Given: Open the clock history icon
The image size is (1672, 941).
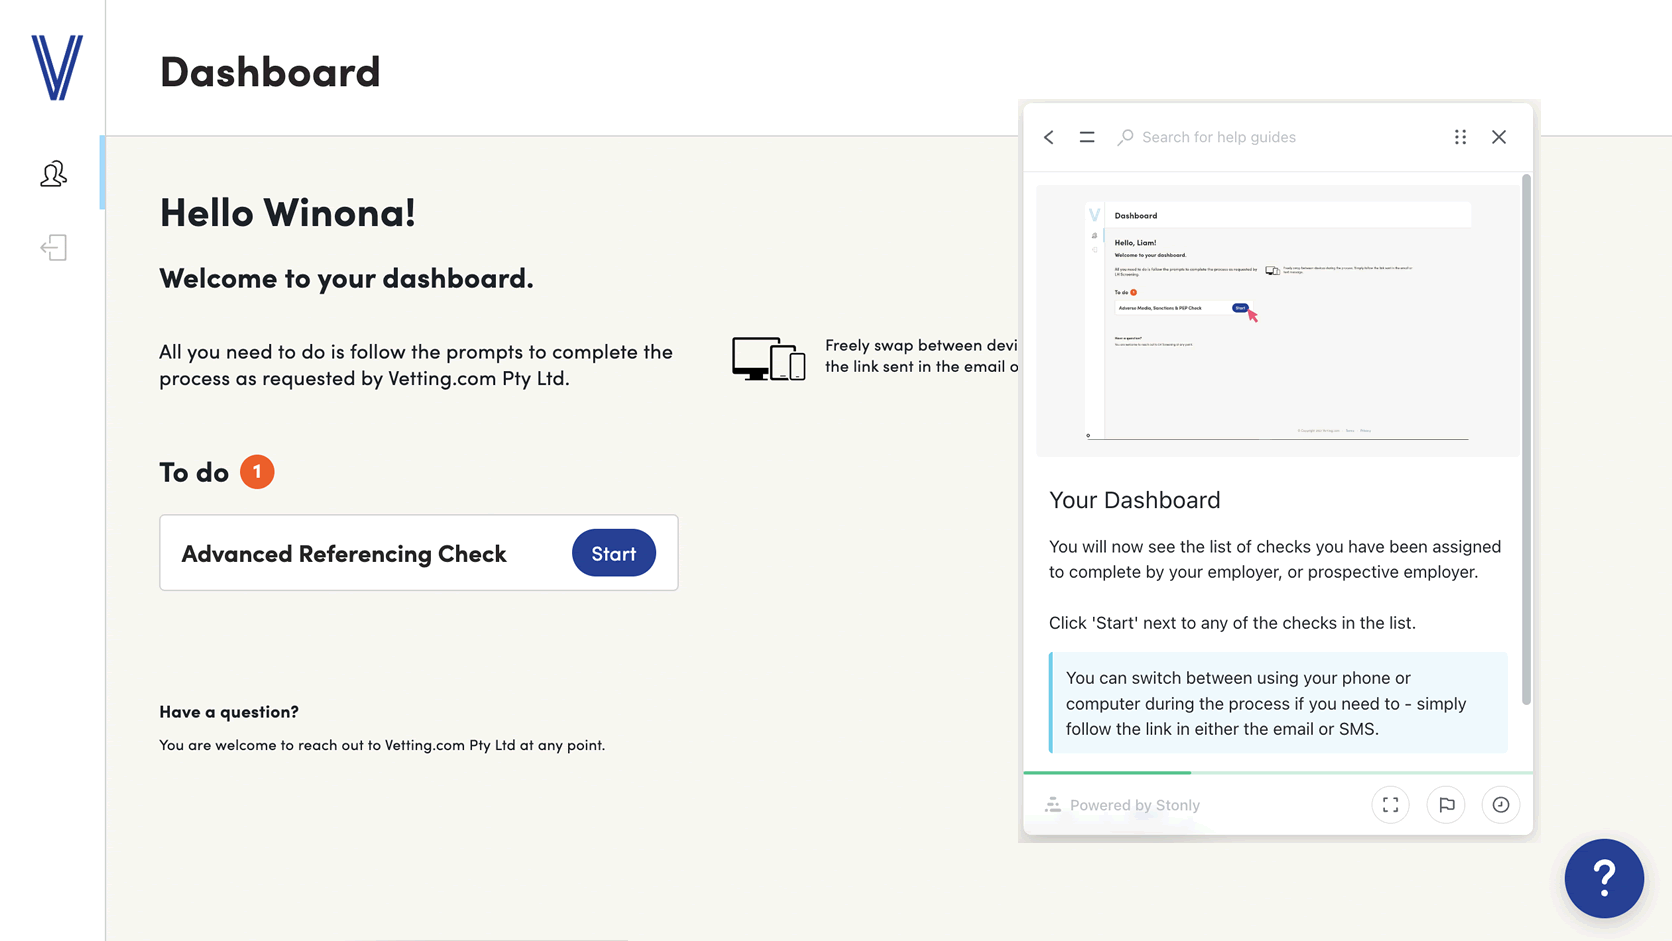Looking at the screenshot, I should click(1501, 805).
